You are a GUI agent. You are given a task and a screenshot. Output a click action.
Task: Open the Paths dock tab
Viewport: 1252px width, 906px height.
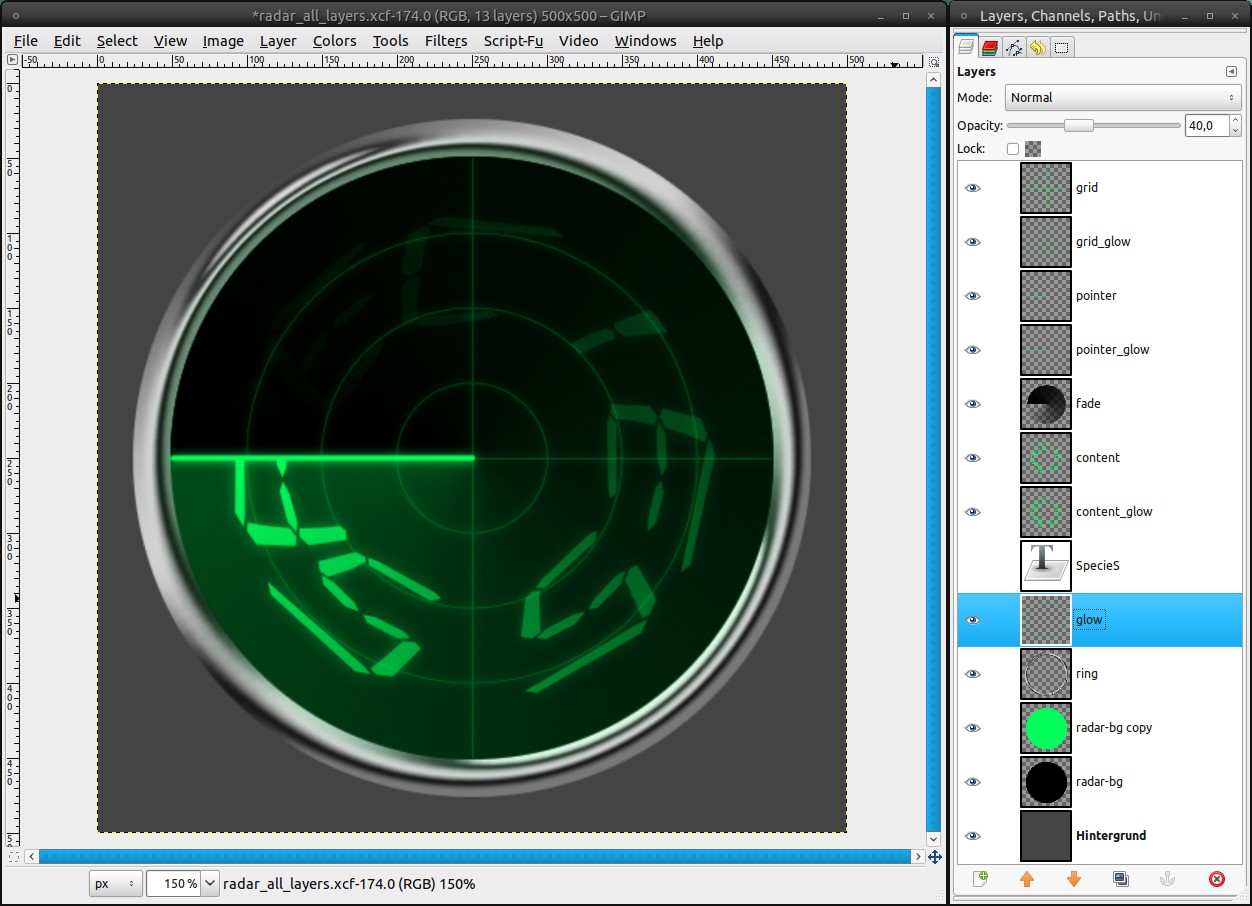(x=1014, y=47)
